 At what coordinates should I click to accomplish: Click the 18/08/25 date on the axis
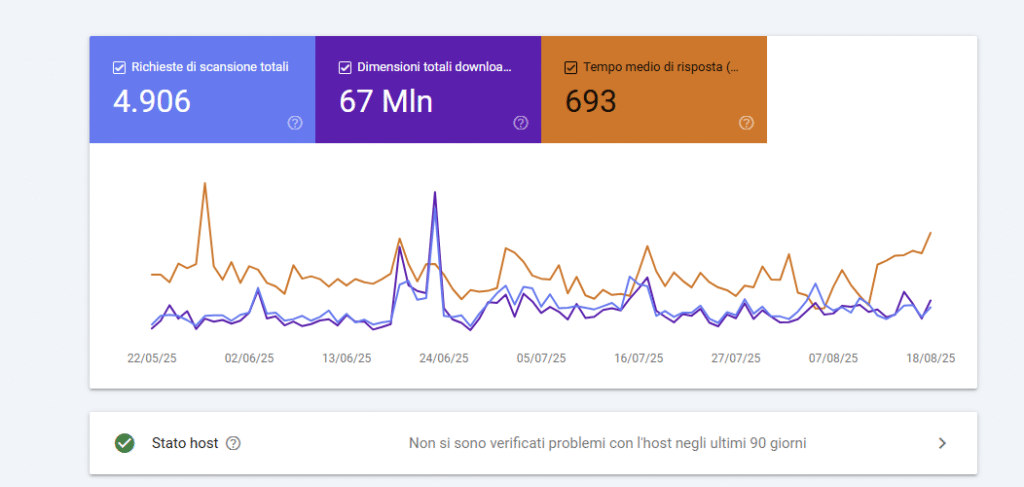[931, 357]
